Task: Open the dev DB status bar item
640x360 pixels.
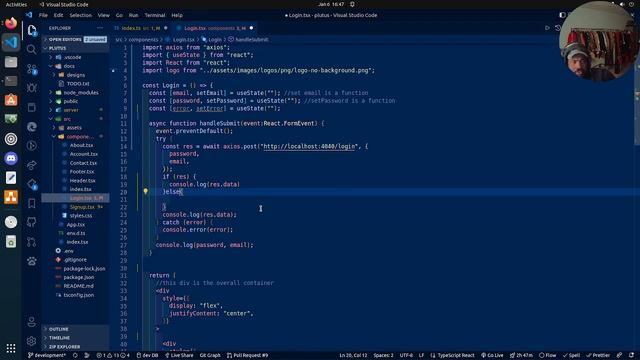Action: coord(147,356)
